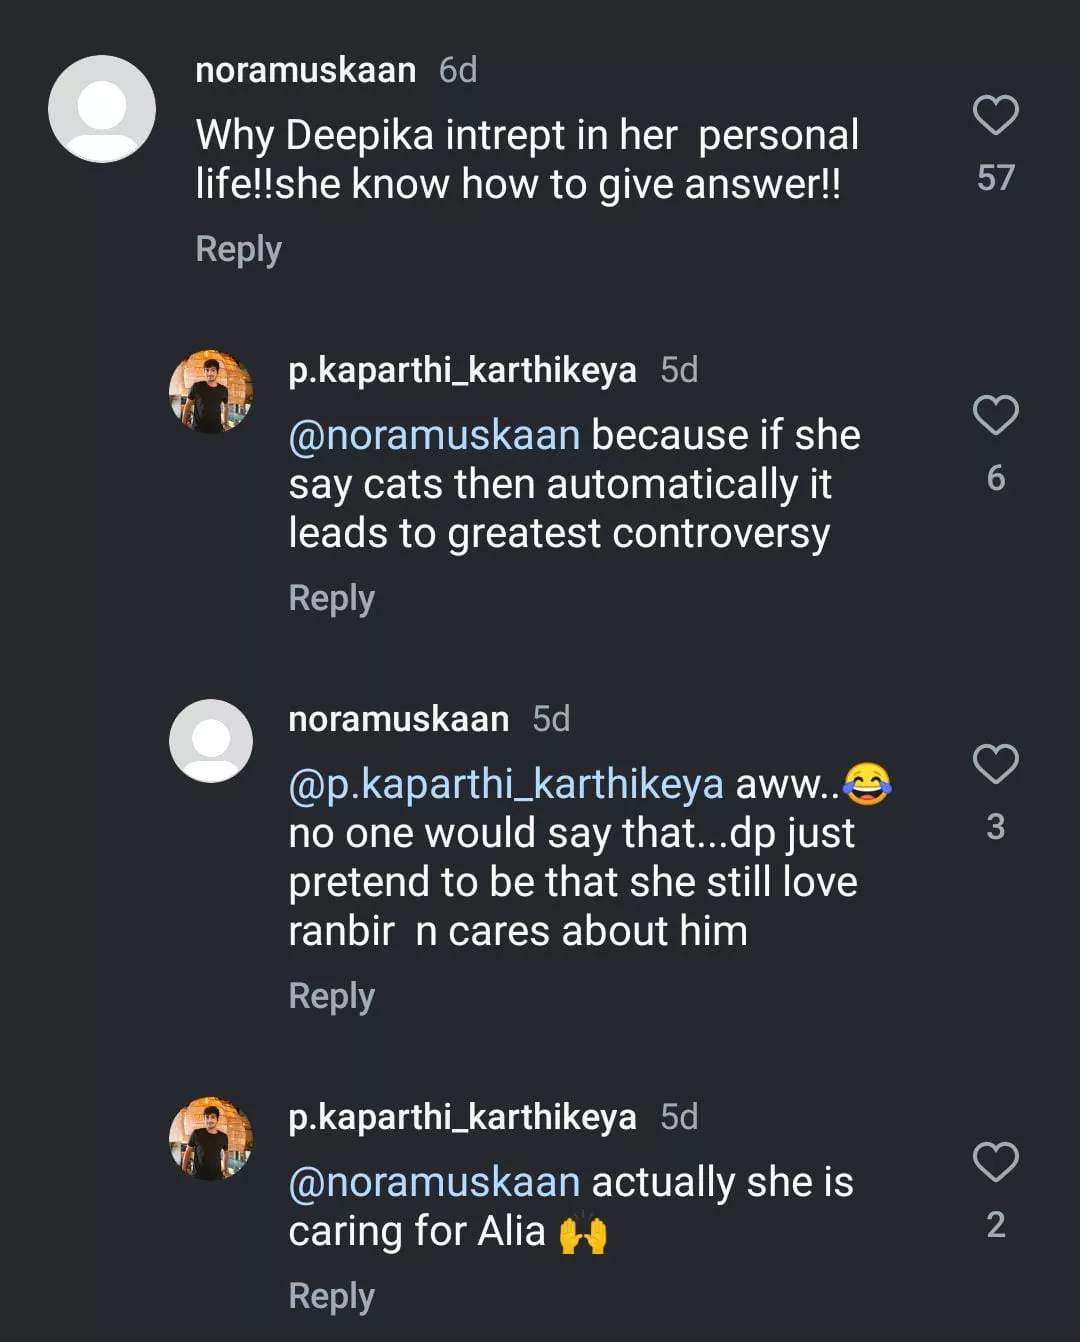Reply to the comment about ranbir
Viewport: 1080px width, 1342px height.
point(331,996)
